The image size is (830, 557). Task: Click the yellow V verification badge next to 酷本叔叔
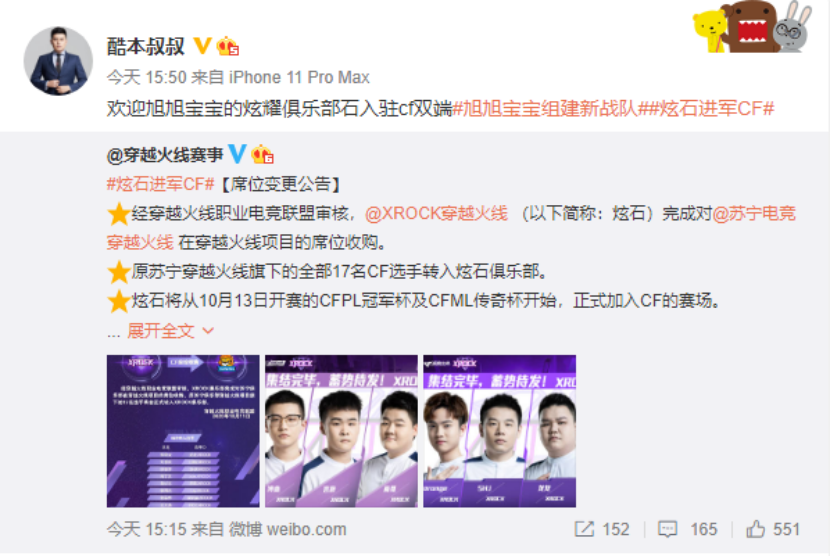(x=202, y=46)
